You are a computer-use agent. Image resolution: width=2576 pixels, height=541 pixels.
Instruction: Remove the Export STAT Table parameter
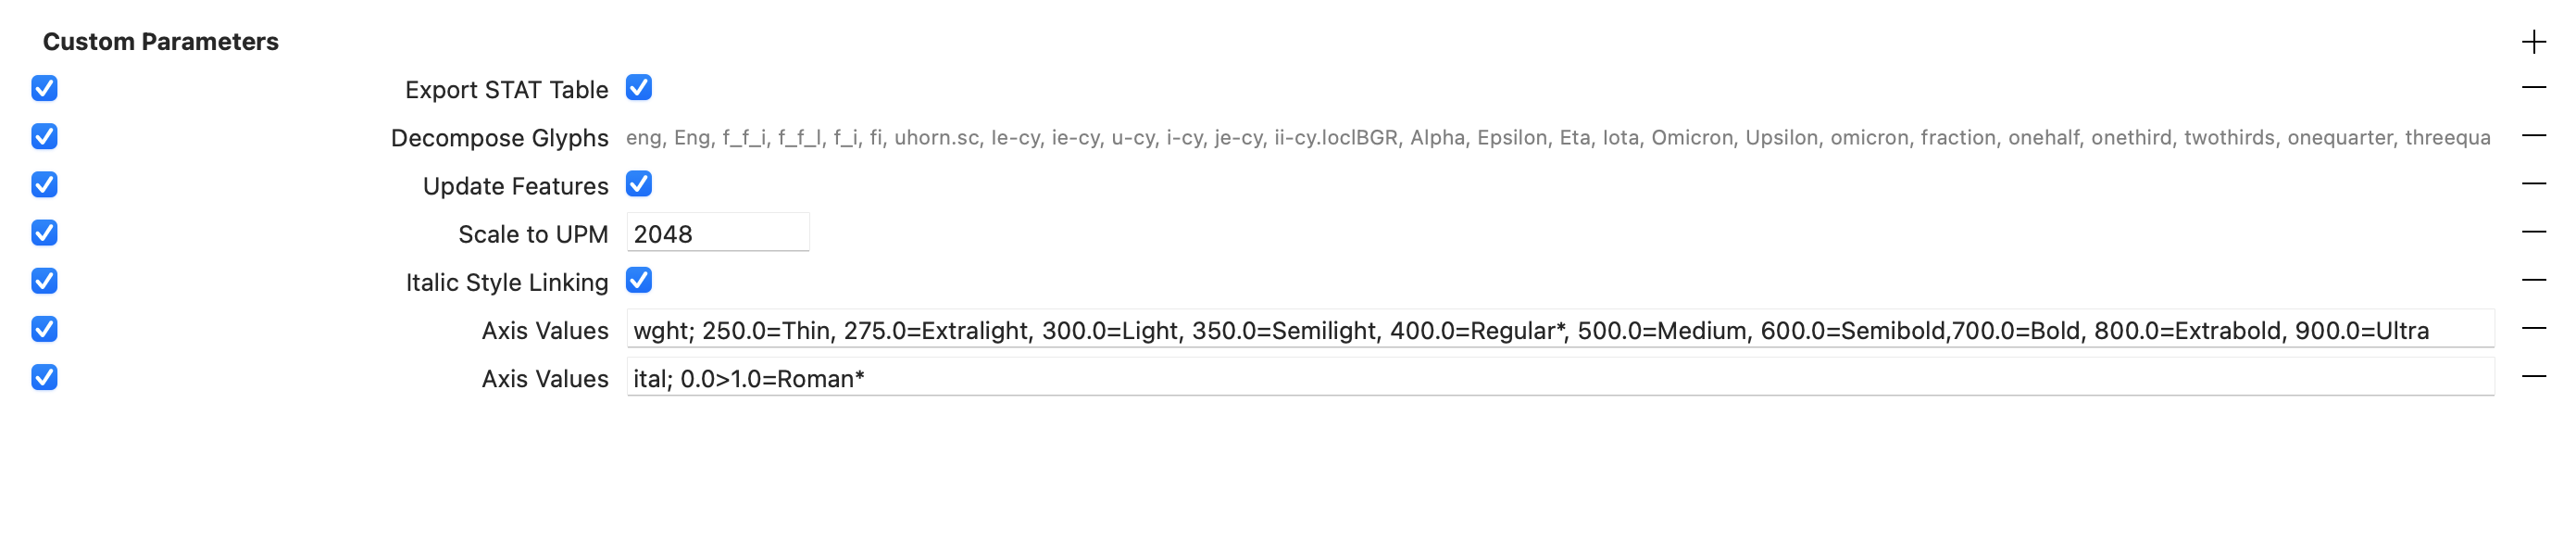click(x=2533, y=88)
